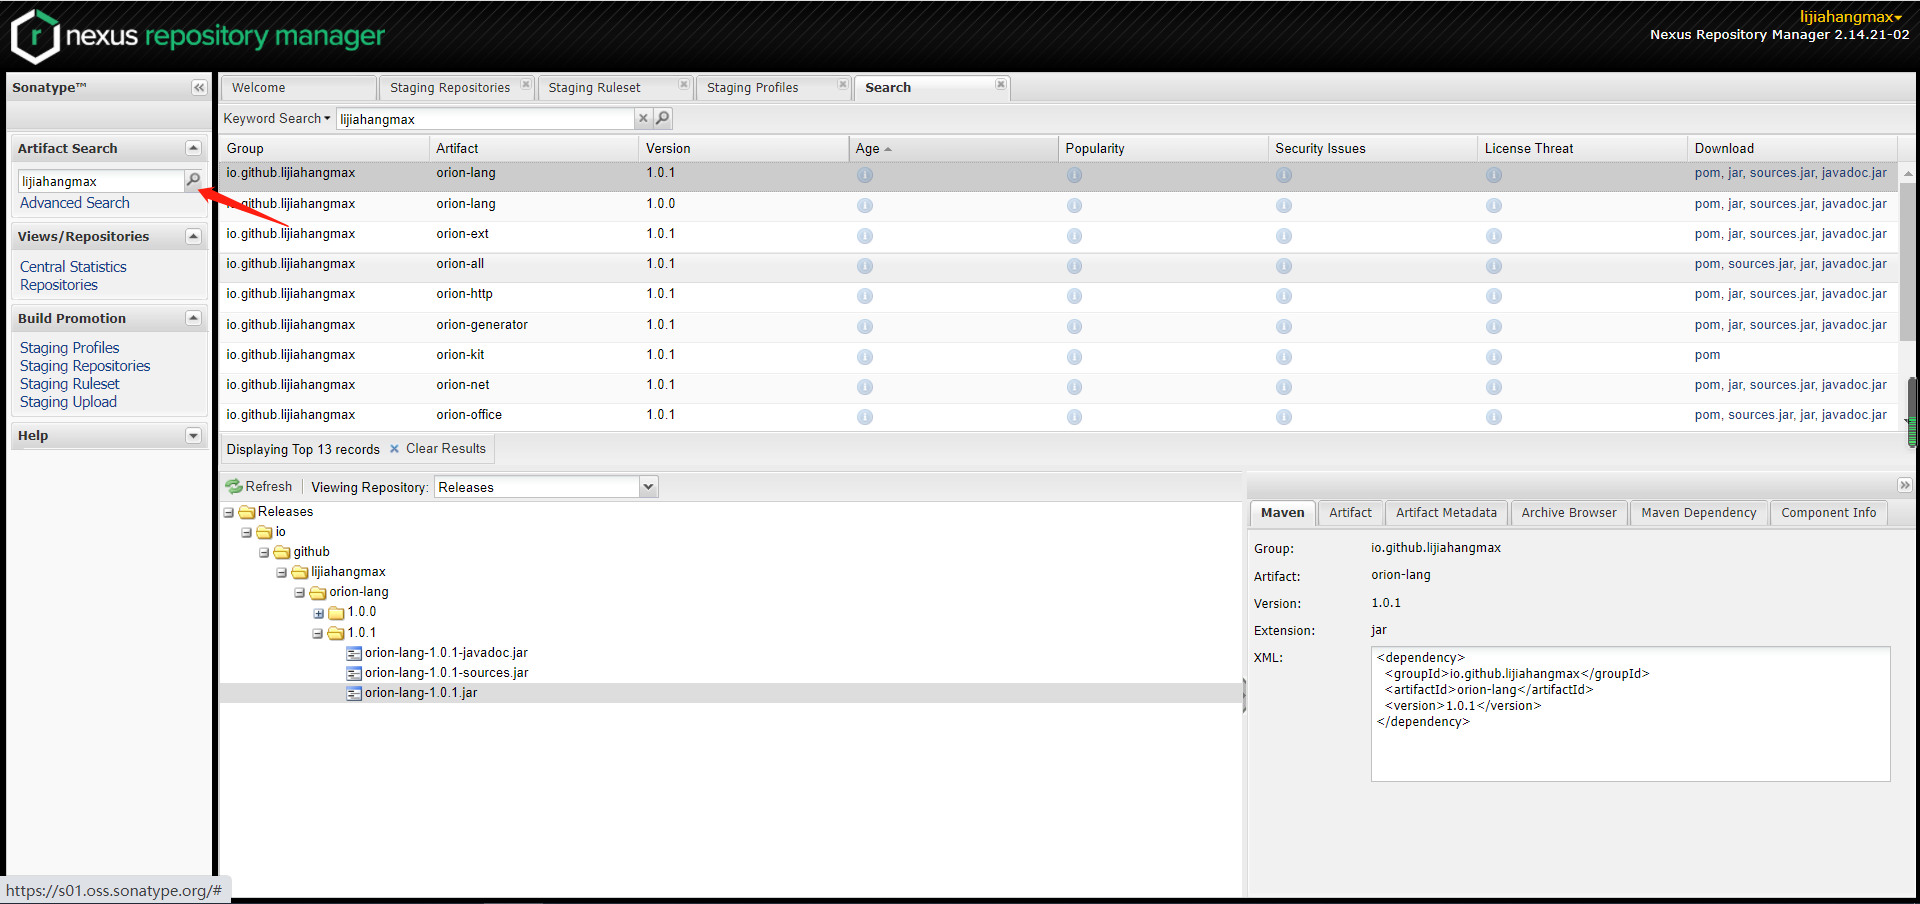Image resolution: width=1920 pixels, height=904 pixels.
Task: Collapse the Build Promotion section
Action: pos(193,318)
